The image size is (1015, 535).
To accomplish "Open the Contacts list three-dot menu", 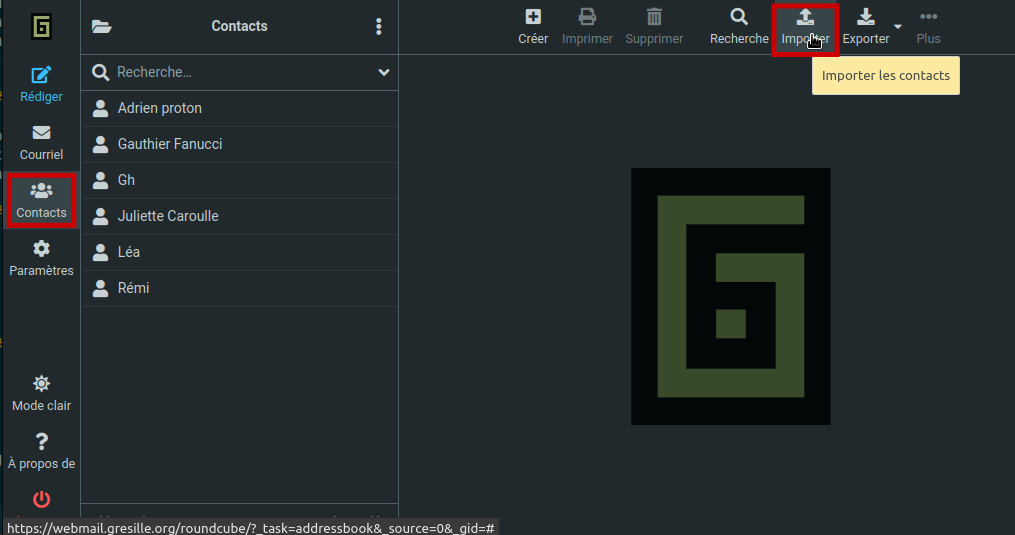I will [378, 27].
